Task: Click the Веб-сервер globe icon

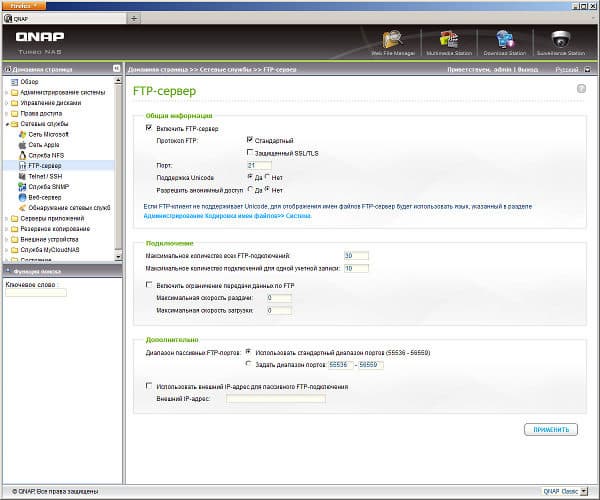Action: (x=23, y=197)
